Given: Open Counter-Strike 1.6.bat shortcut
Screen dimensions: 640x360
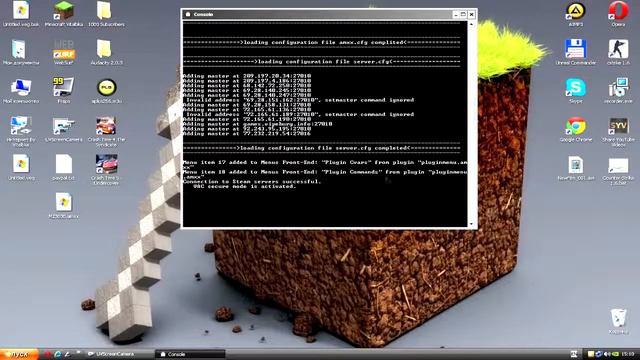Looking at the screenshot, I should [618, 171].
